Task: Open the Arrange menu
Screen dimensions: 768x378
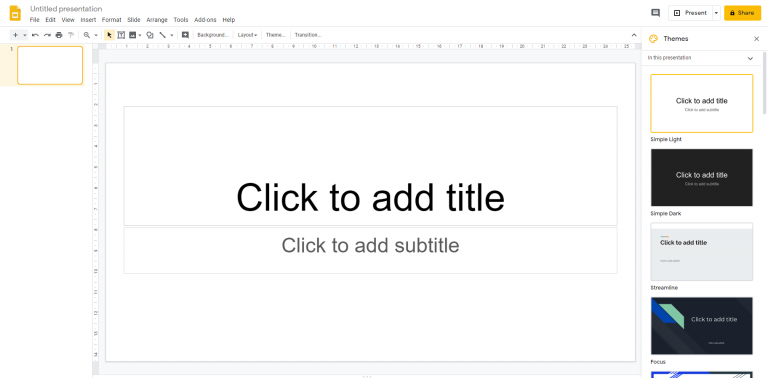Action: [x=157, y=20]
